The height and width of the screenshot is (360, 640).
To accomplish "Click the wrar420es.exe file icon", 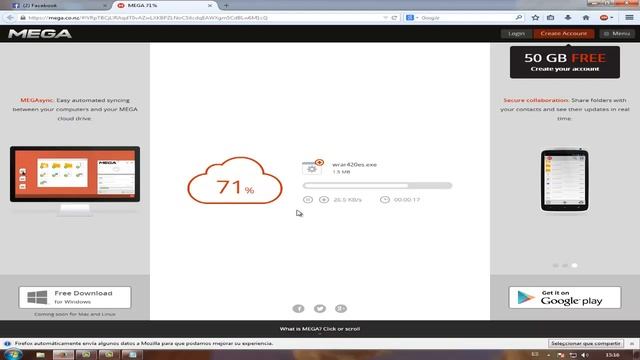I will click(x=313, y=167).
